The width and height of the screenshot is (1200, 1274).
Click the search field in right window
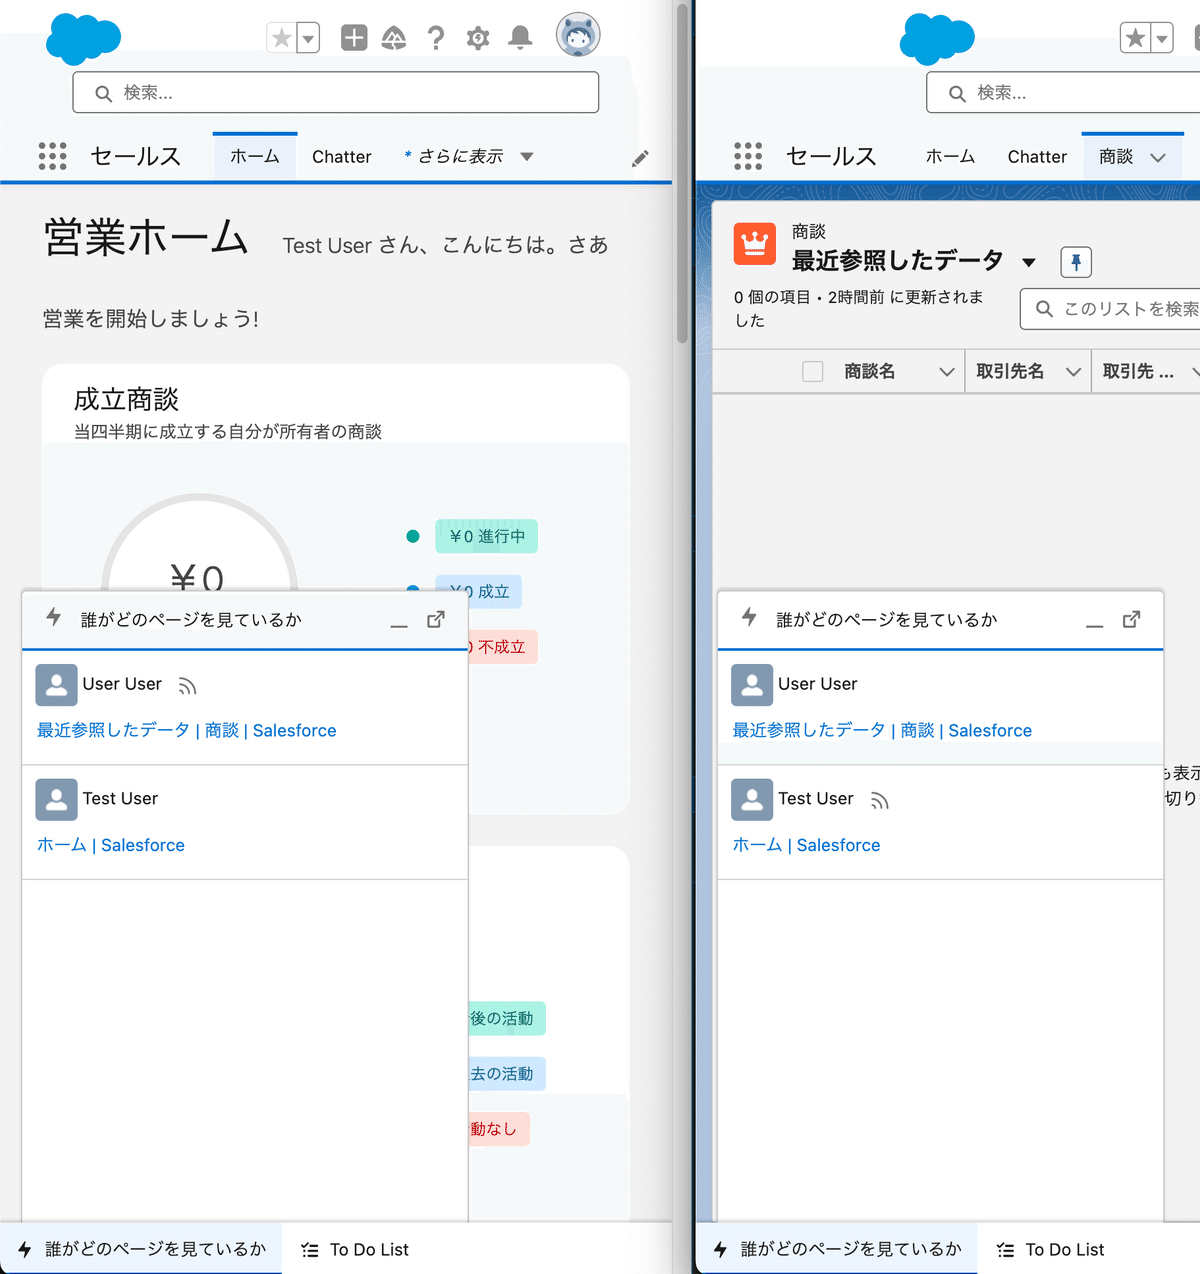coord(1063,92)
